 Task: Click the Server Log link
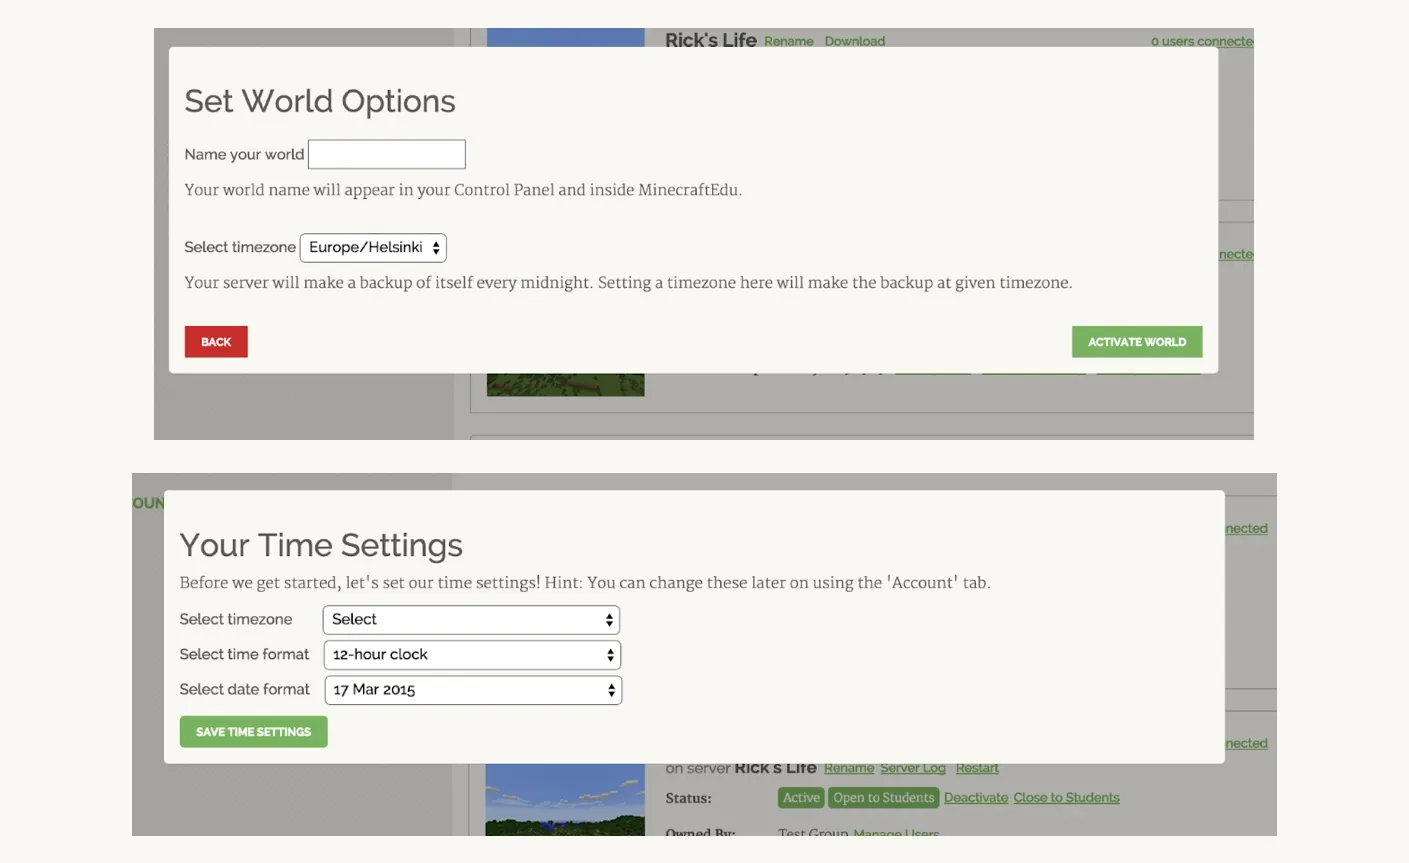pos(913,768)
